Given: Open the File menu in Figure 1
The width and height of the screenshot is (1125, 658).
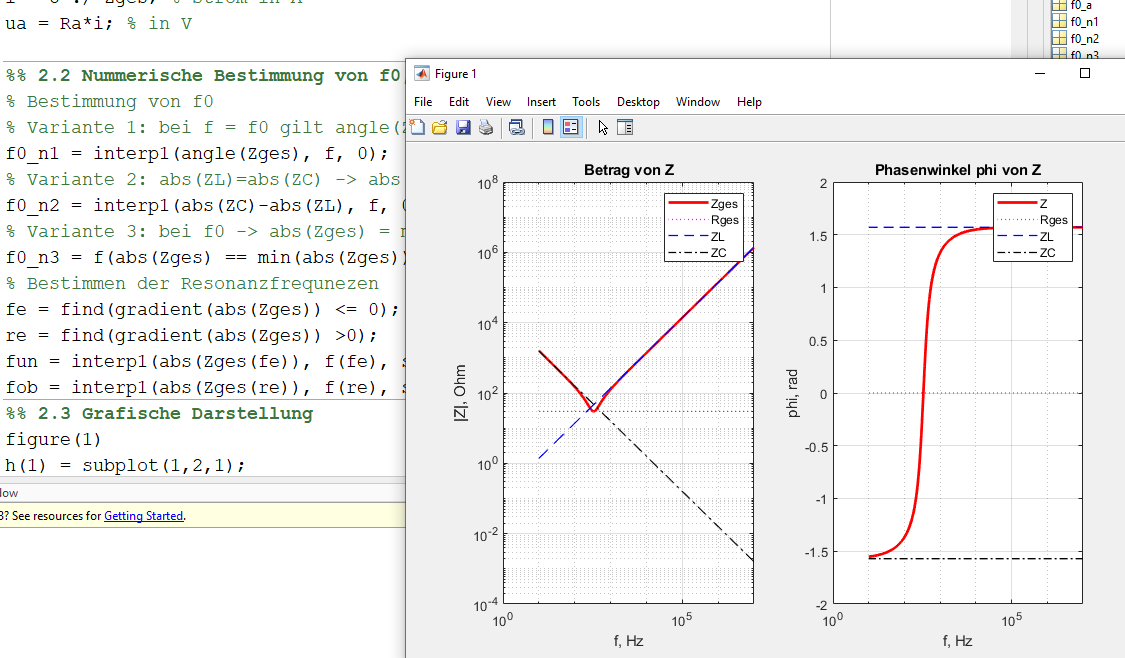Looking at the screenshot, I should [423, 102].
